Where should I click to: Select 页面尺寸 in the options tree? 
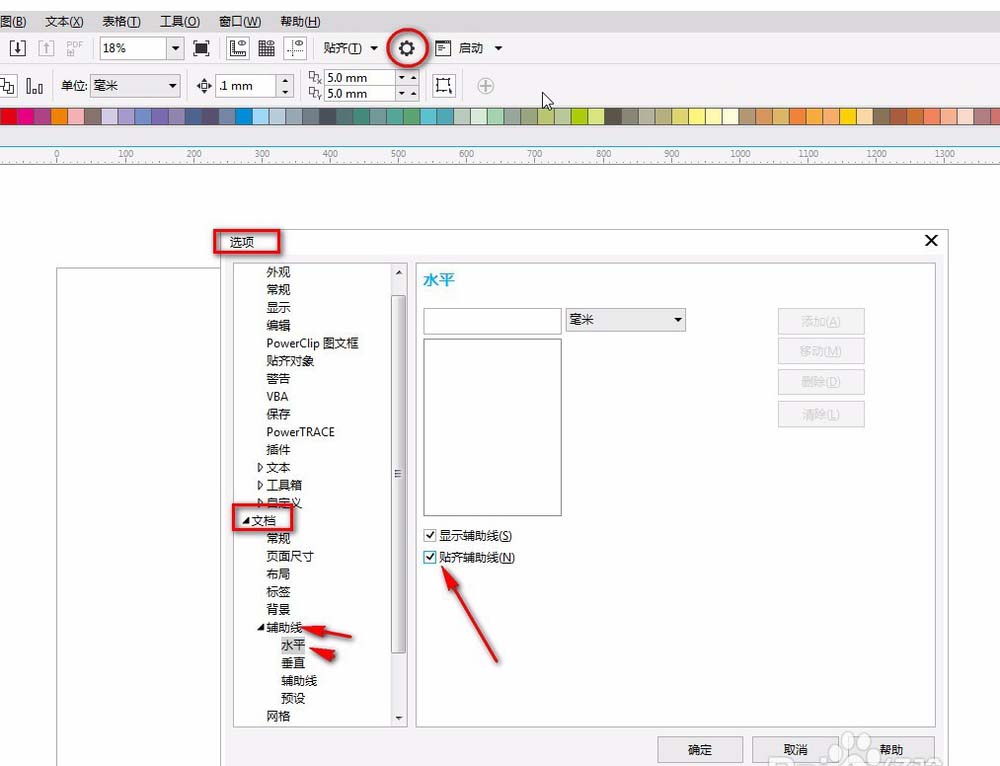click(290, 556)
